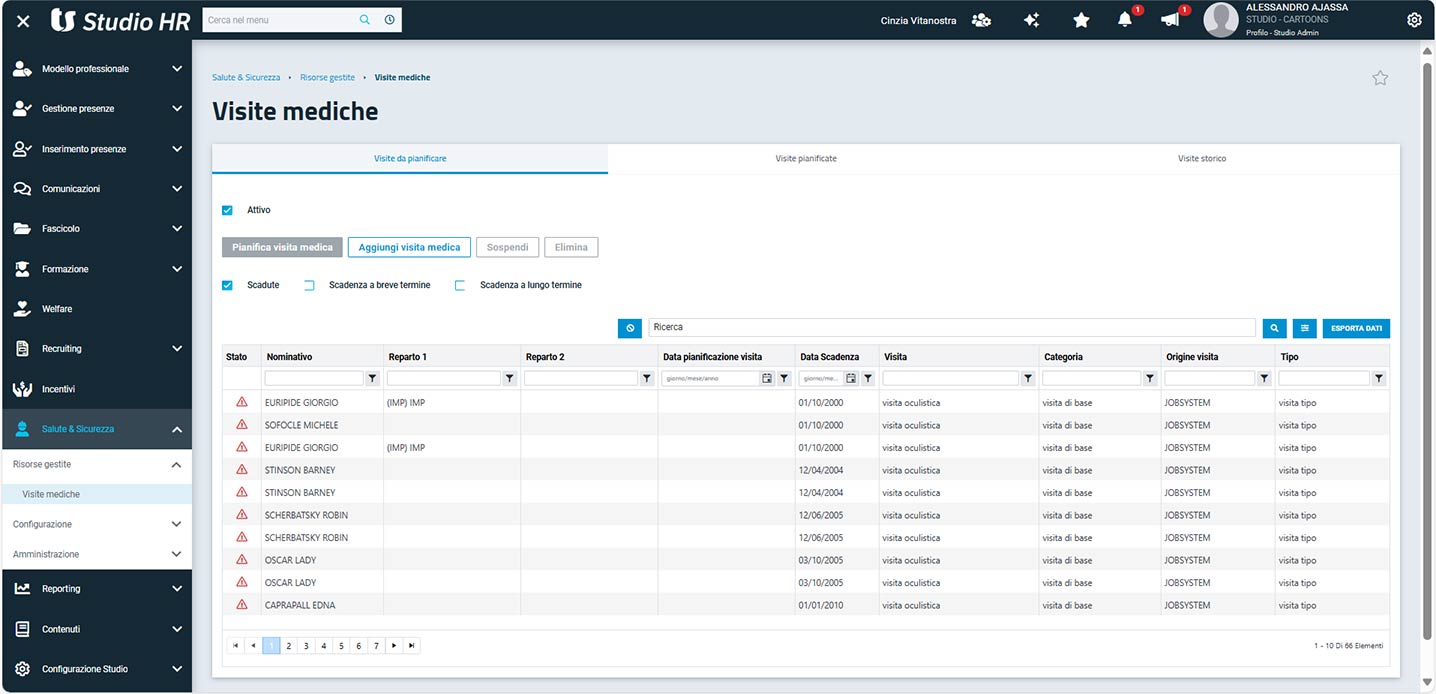This screenshot has height=694, width=1436.
Task: Click the clear filters icon beside Ricerca
Action: (x=630, y=328)
